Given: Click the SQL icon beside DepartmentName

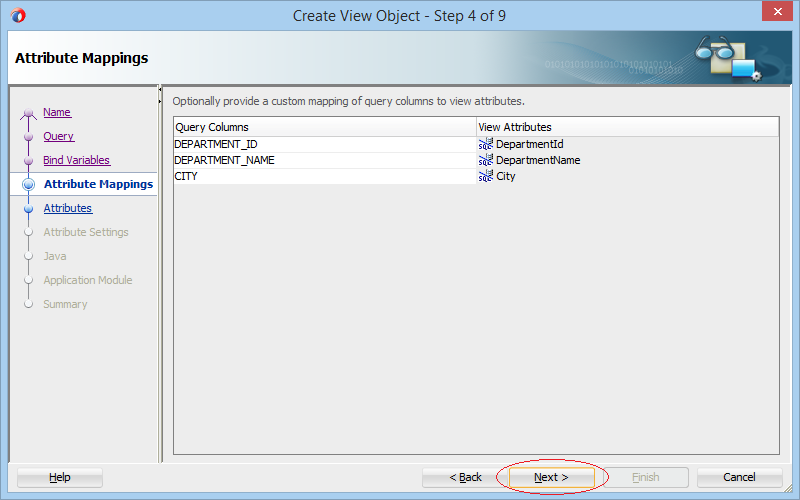Looking at the screenshot, I should pos(486,160).
